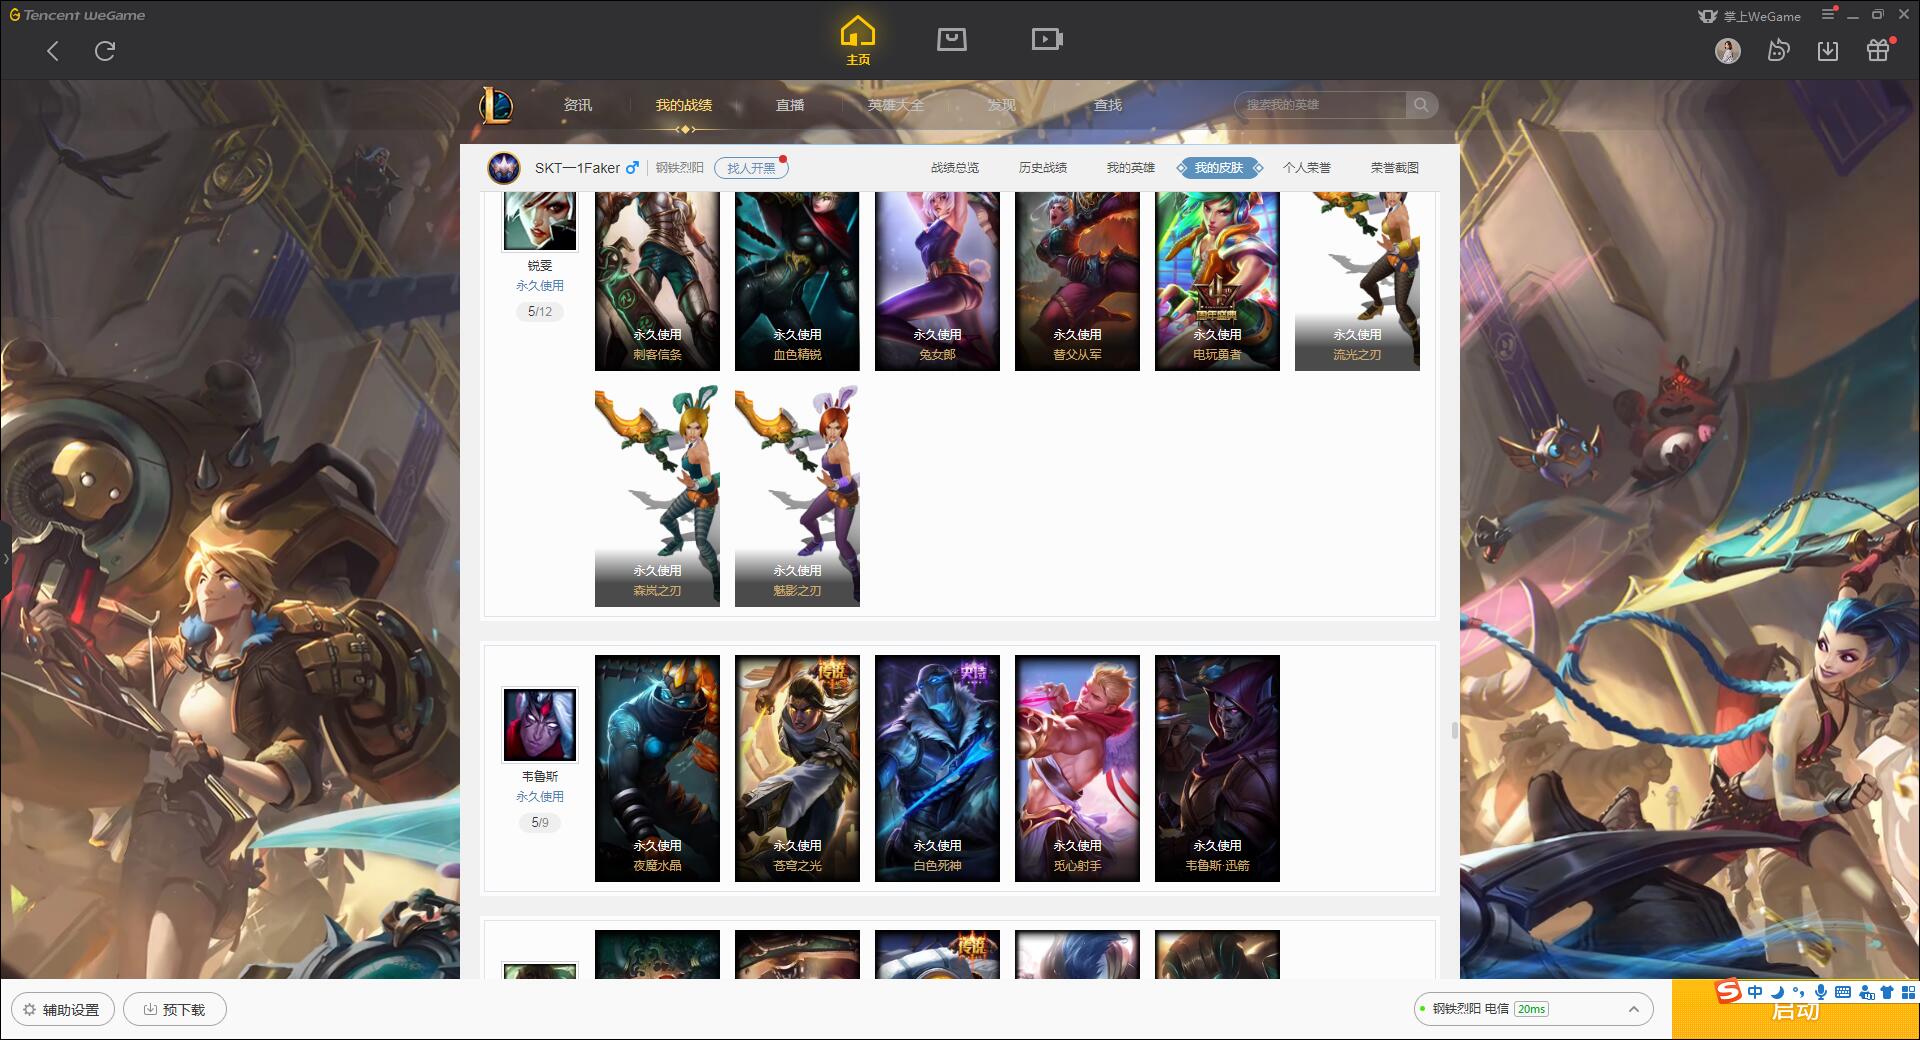Screen dimensions: 1920x1040
Task: Toggle Sogou Chinese/English 中 mode
Action: point(1755,992)
